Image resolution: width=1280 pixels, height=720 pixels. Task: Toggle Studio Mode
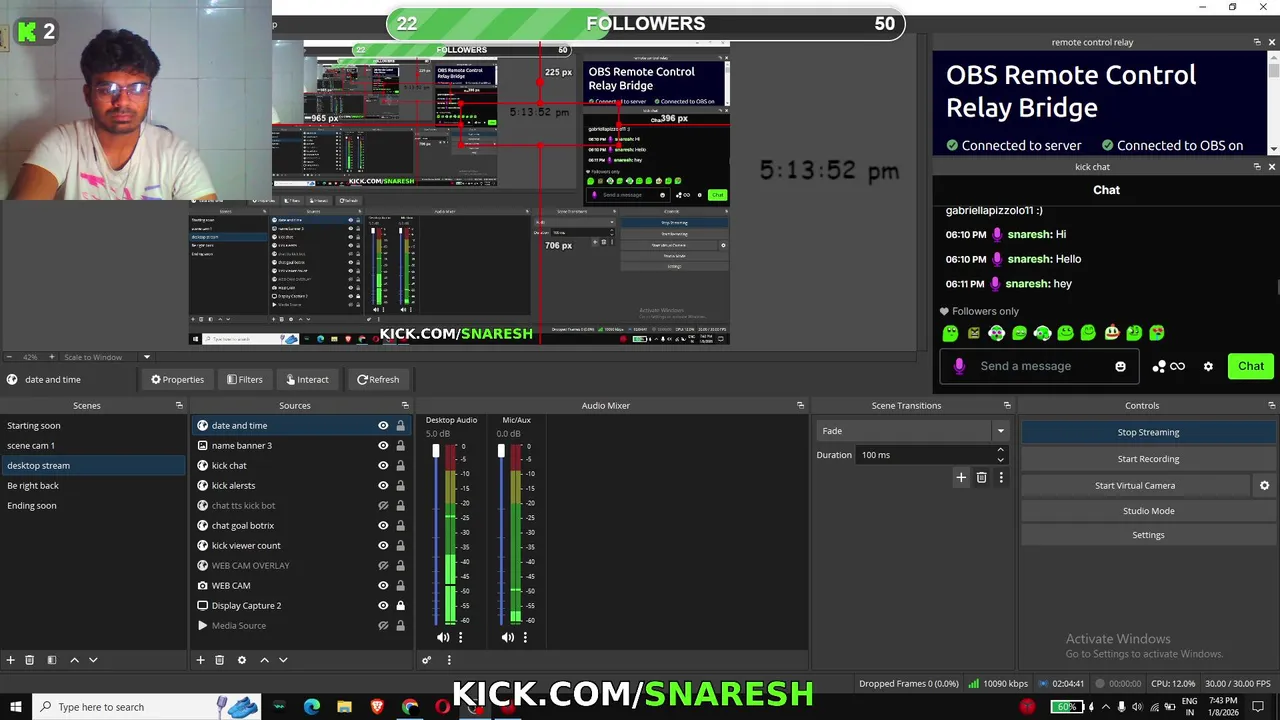(x=1148, y=511)
